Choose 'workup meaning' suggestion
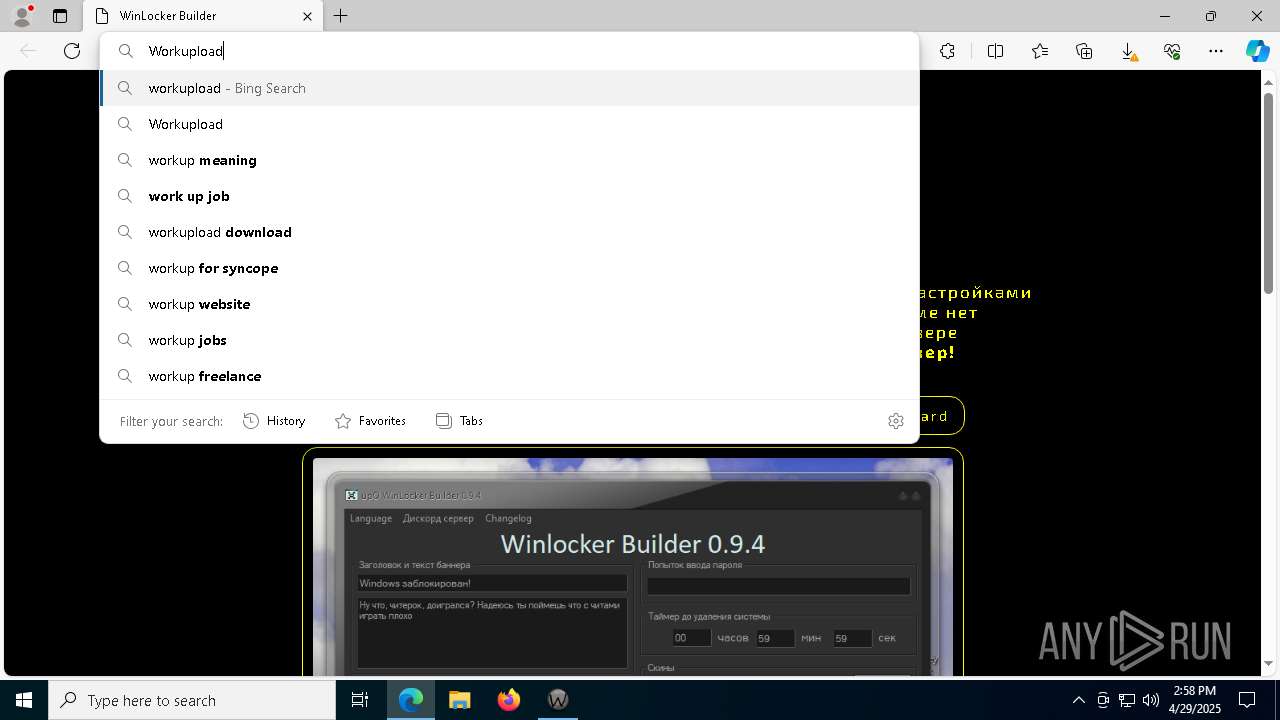Image resolution: width=1280 pixels, height=720 pixels. pyautogui.click(x=509, y=160)
